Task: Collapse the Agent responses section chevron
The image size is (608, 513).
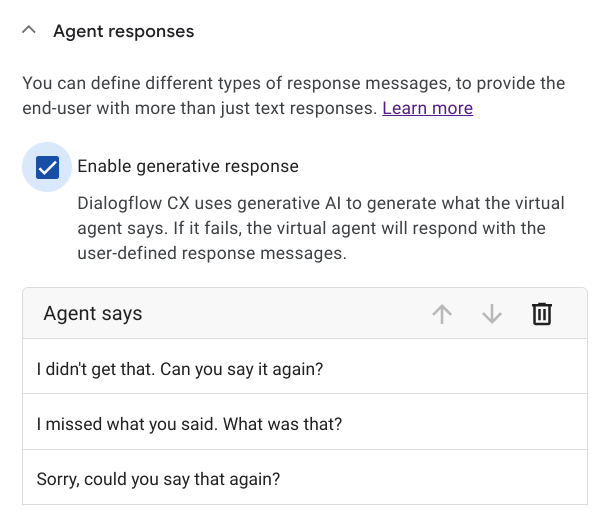Action: [x=29, y=31]
